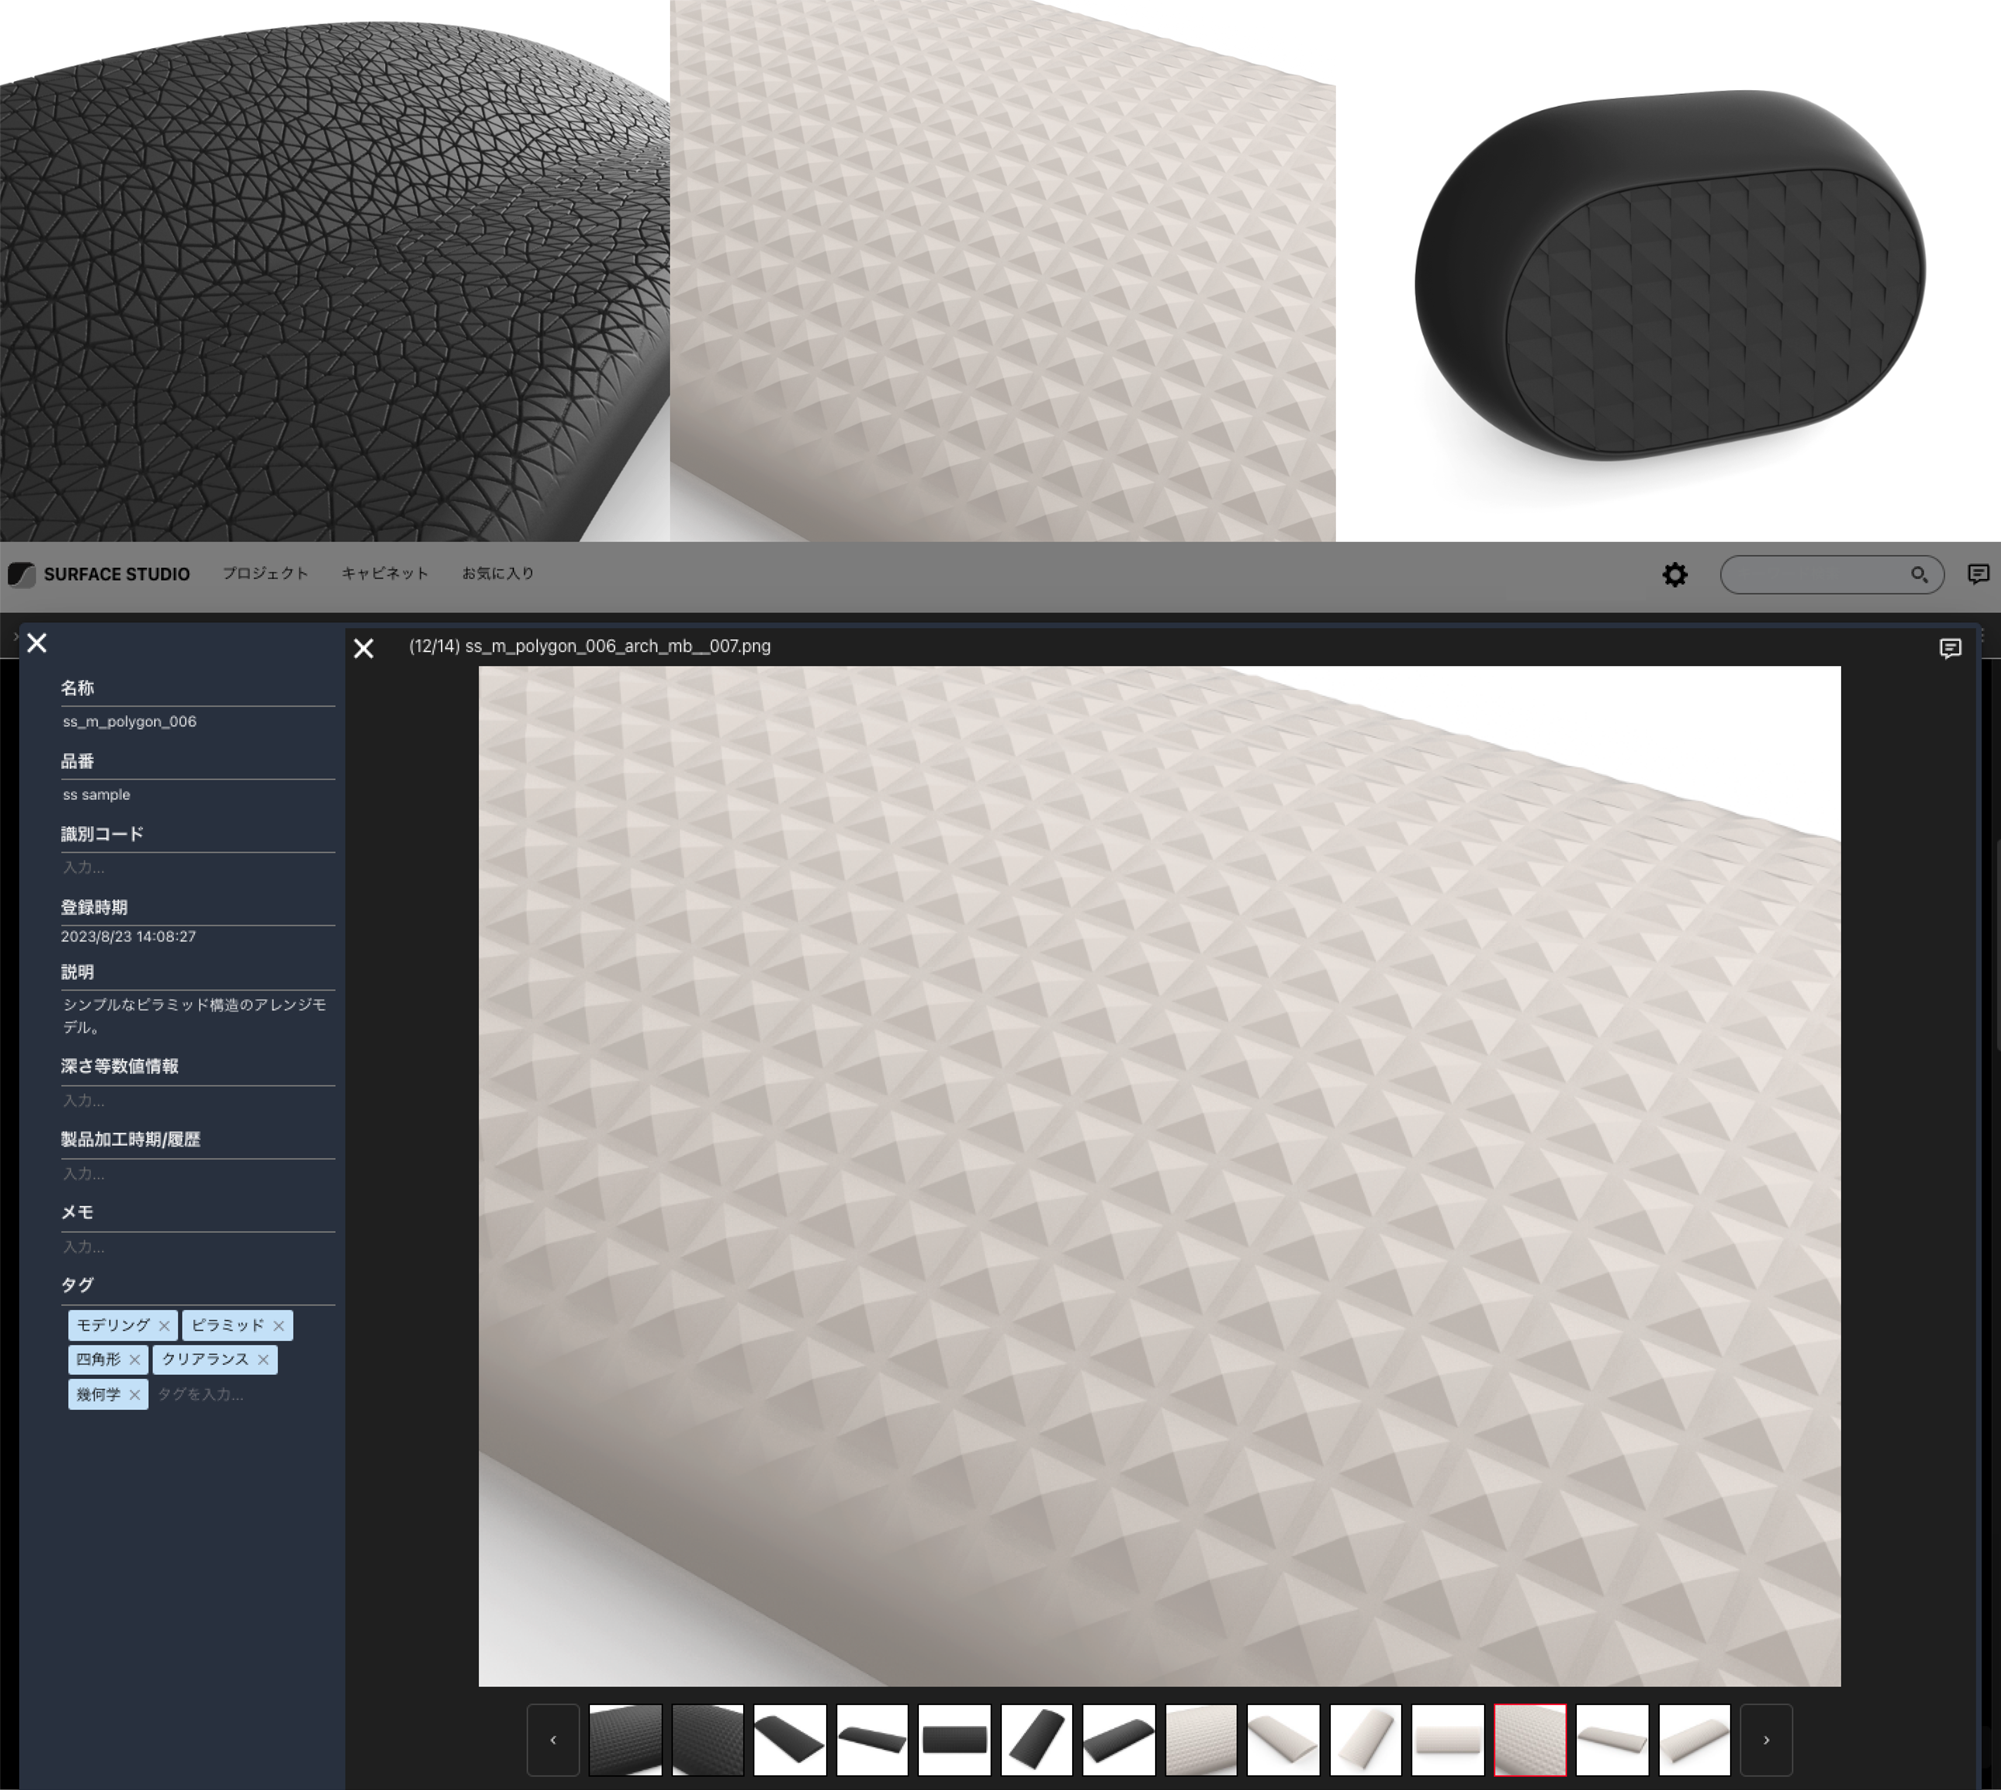Remove the ピラミッド tag
The height and width of the screenshot is (1790, 2001).
click(x=279, y=1326)
